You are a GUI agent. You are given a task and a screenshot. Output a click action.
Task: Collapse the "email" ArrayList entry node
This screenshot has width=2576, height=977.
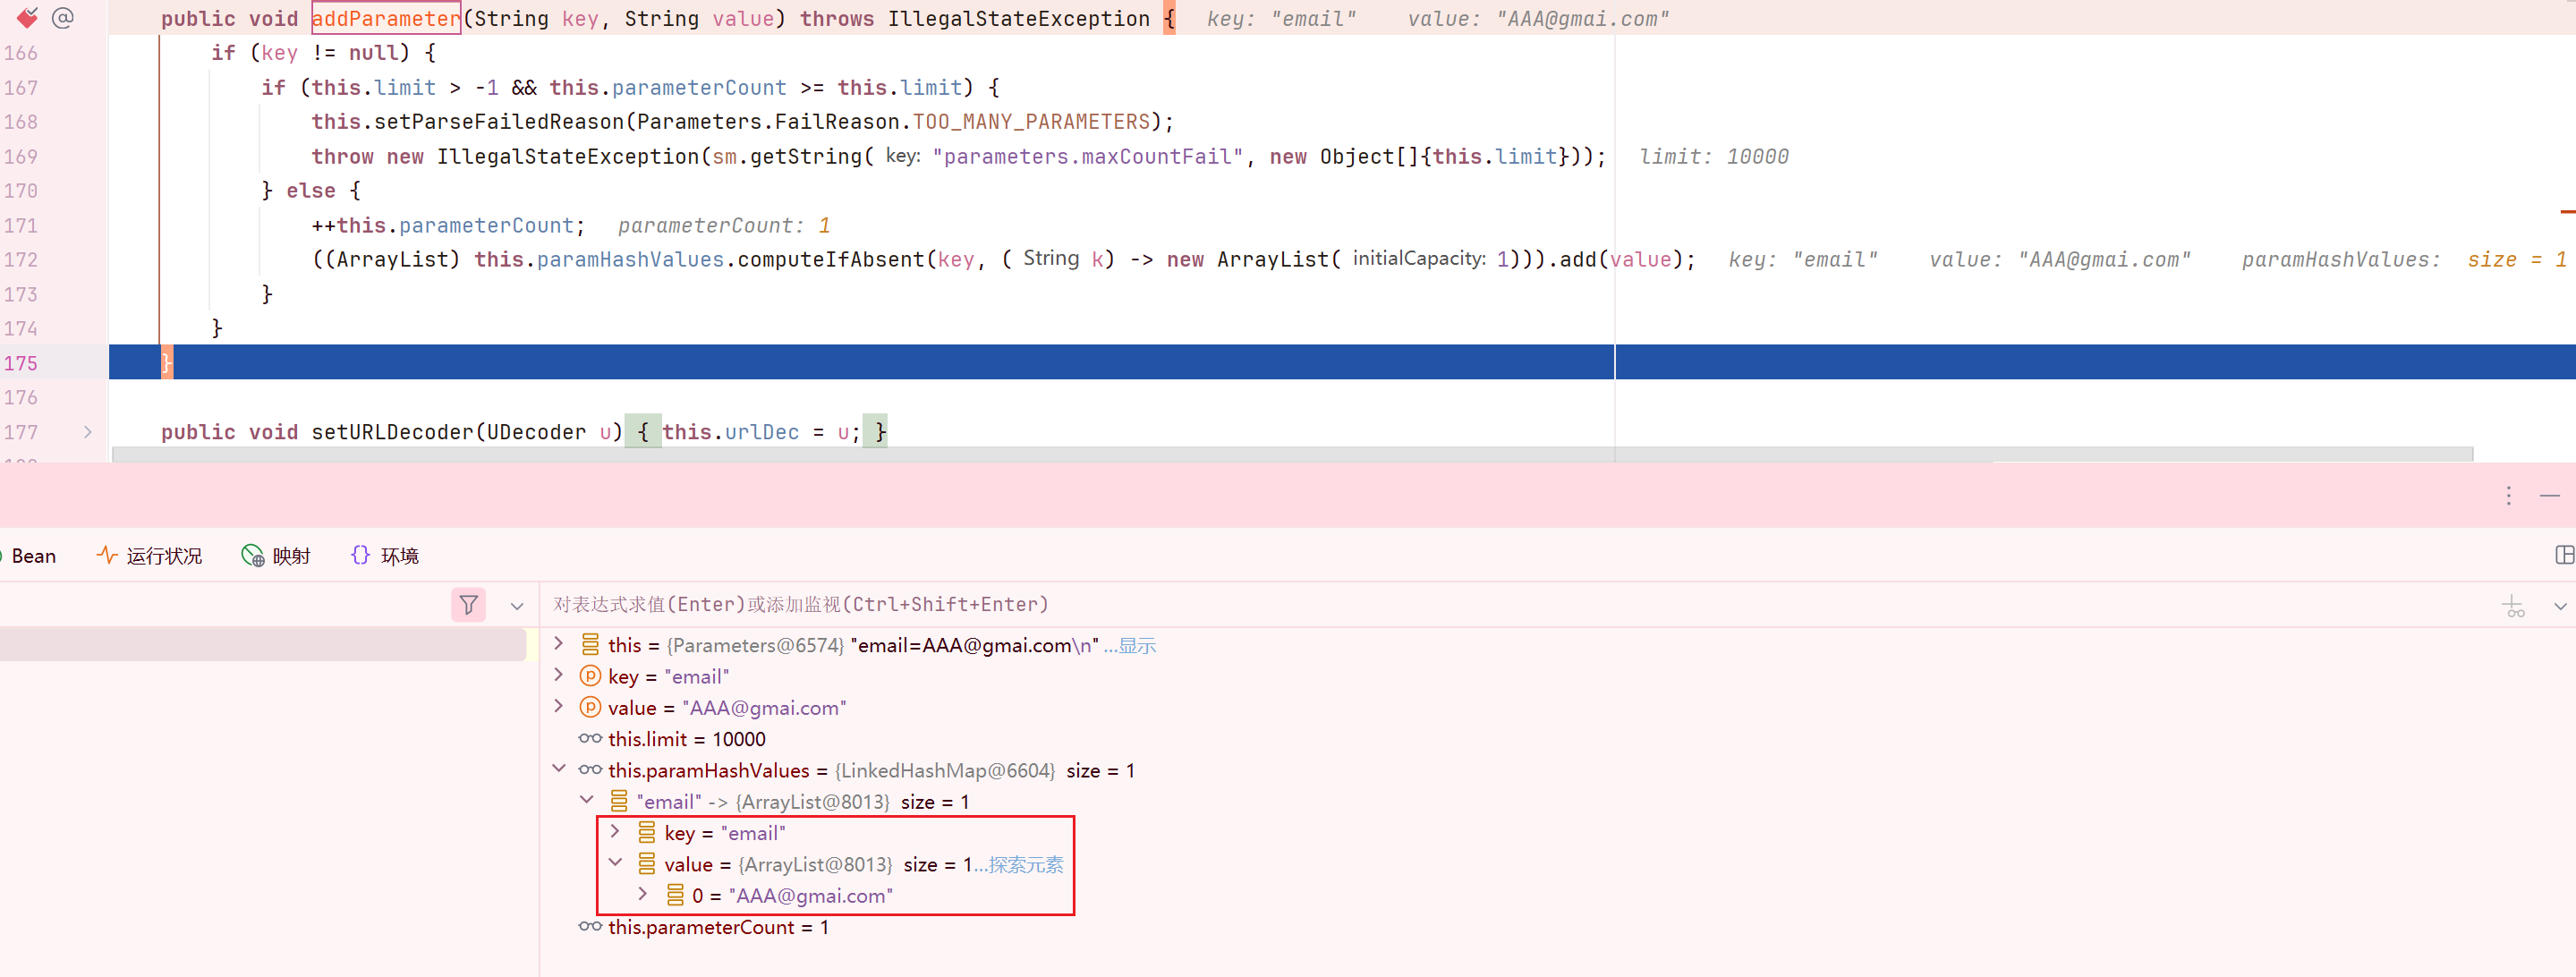(587, 800)
